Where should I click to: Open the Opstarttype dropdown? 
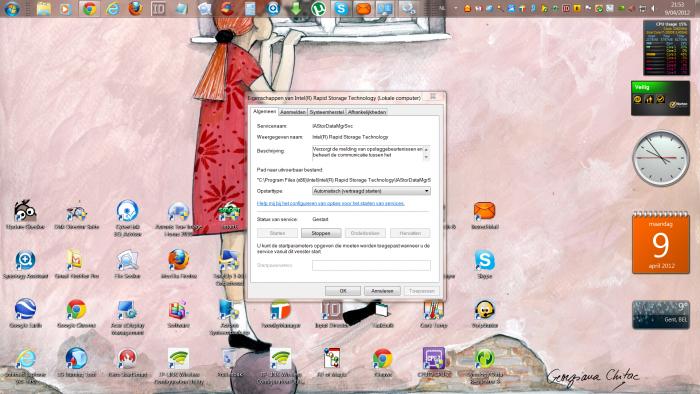coord(371,191)
